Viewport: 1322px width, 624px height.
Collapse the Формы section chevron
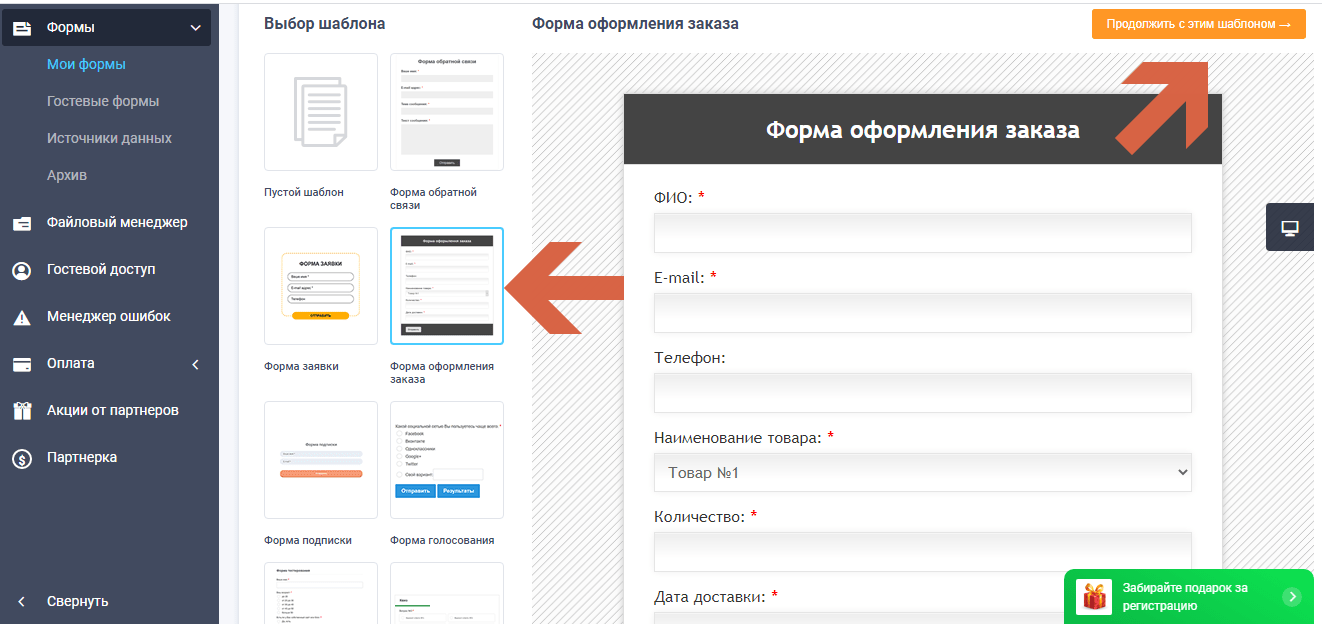pos(196,27)
